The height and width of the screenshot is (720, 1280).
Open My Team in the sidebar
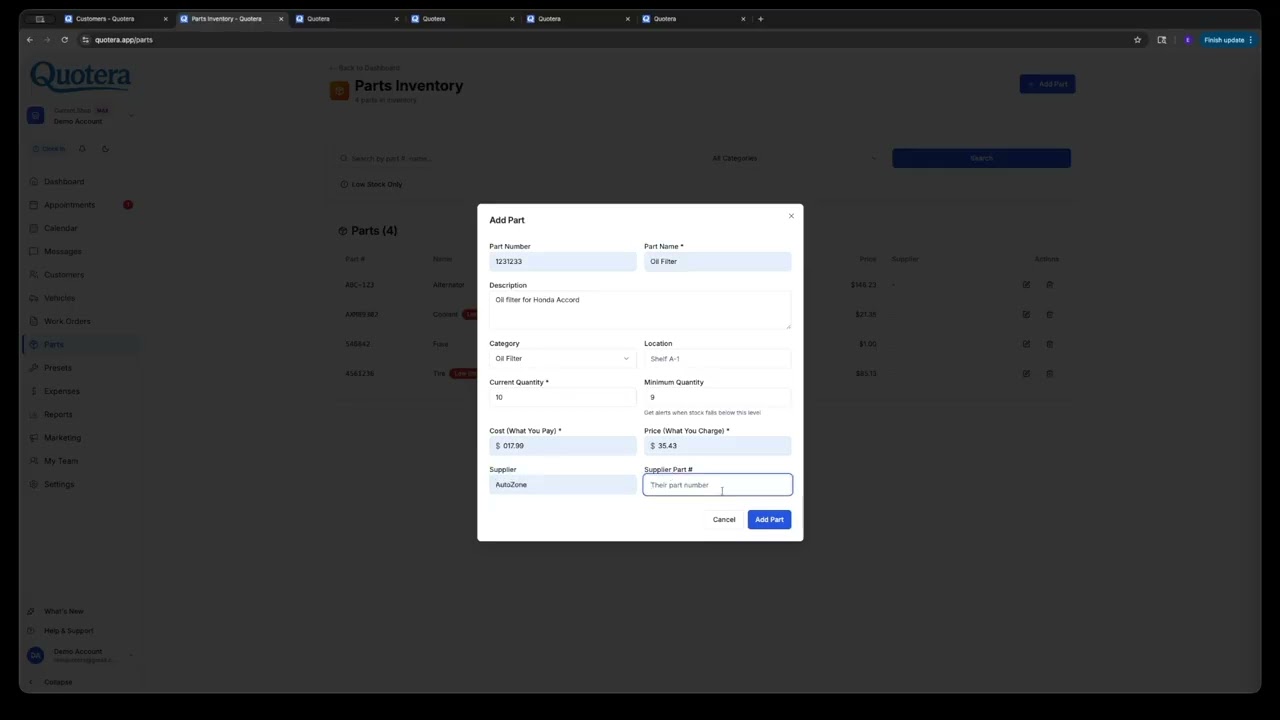coord(60,461)
